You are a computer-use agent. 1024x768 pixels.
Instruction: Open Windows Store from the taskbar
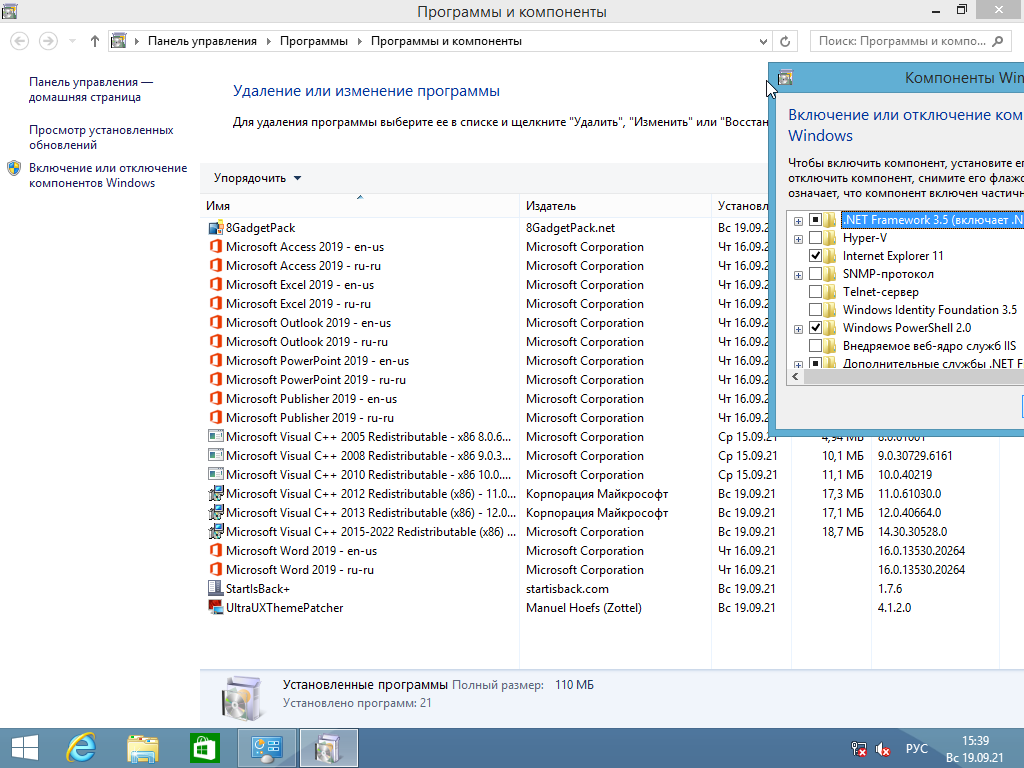204,748
